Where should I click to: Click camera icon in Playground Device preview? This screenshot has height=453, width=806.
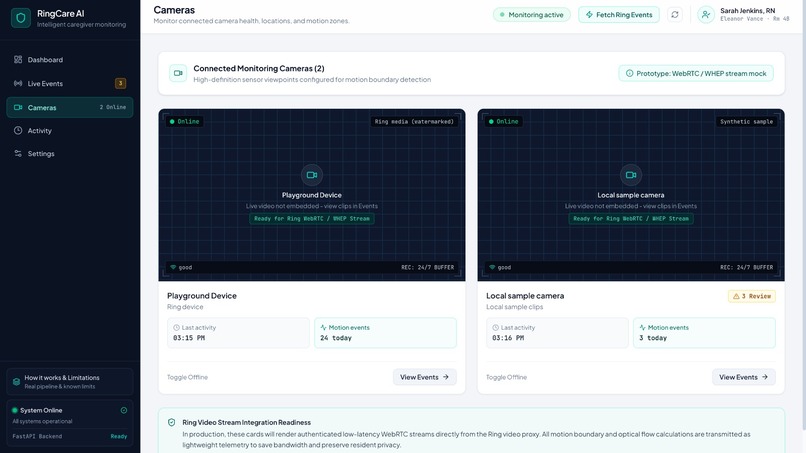(312, 175)
